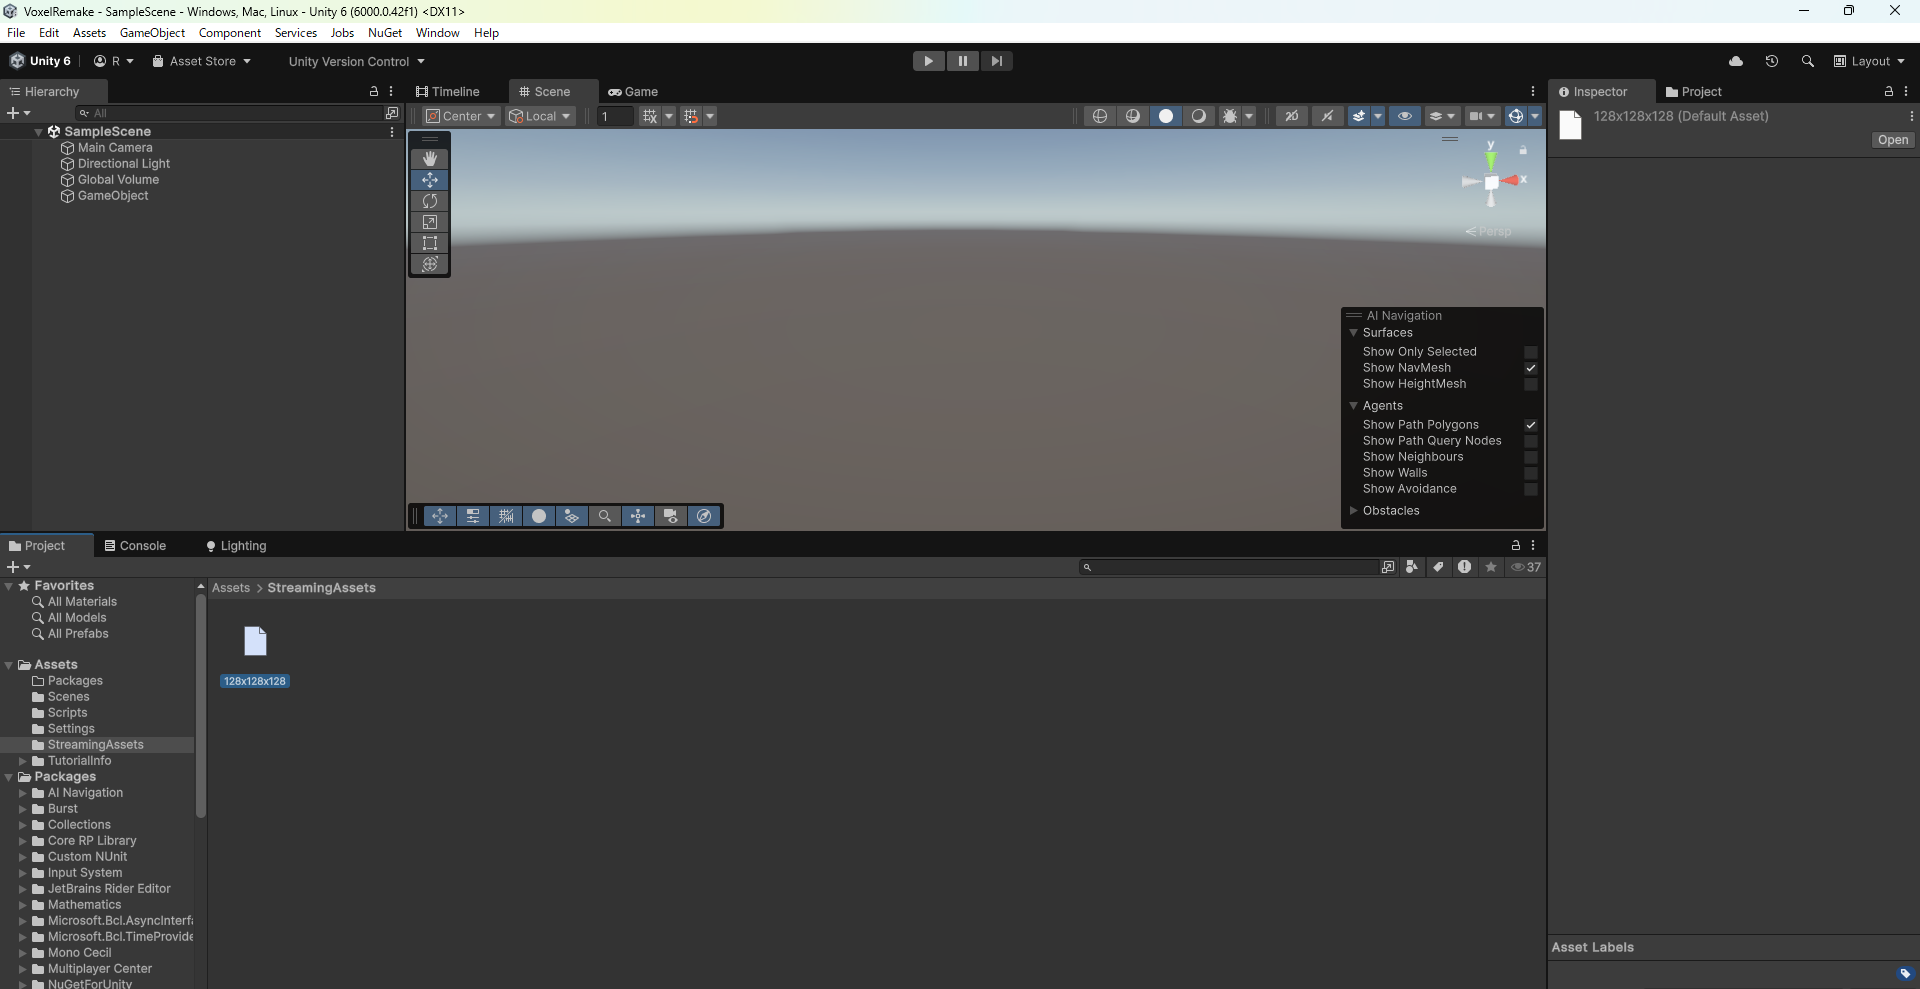1920x989 pixels.
Task: Click the Open button in the Inspector
Action: pos(1893,140)
